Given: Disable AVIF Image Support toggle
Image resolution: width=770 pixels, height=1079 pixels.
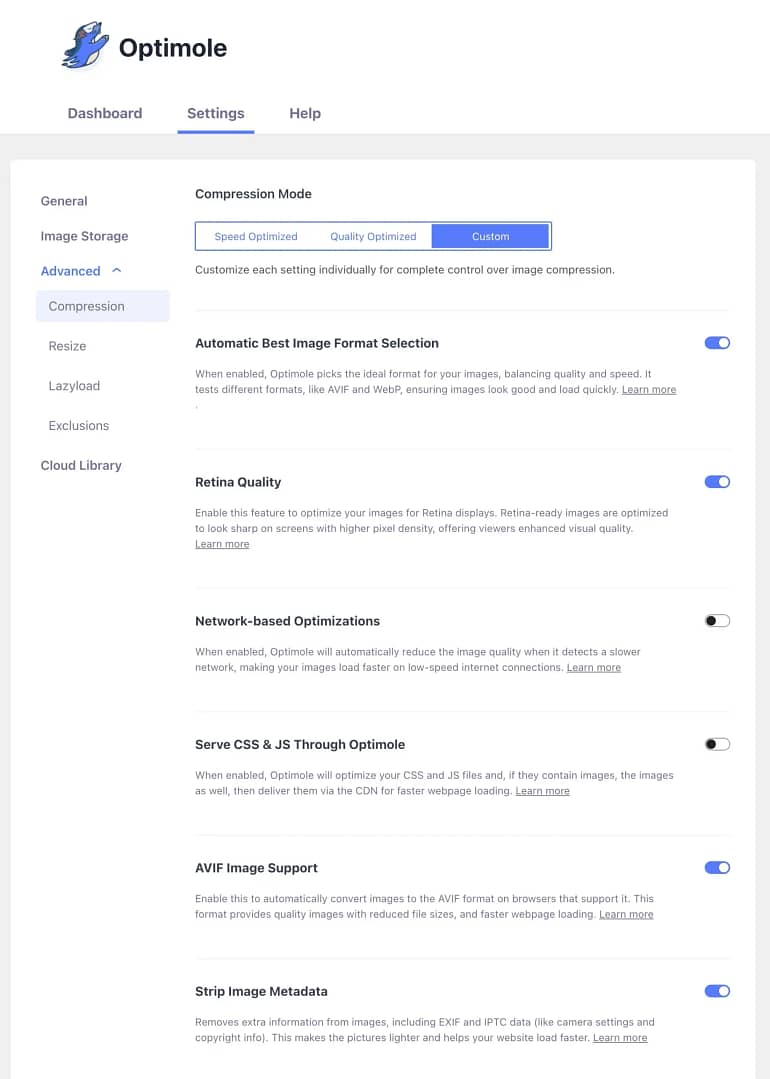Looking at the screenshot, I should click(717, 868).
